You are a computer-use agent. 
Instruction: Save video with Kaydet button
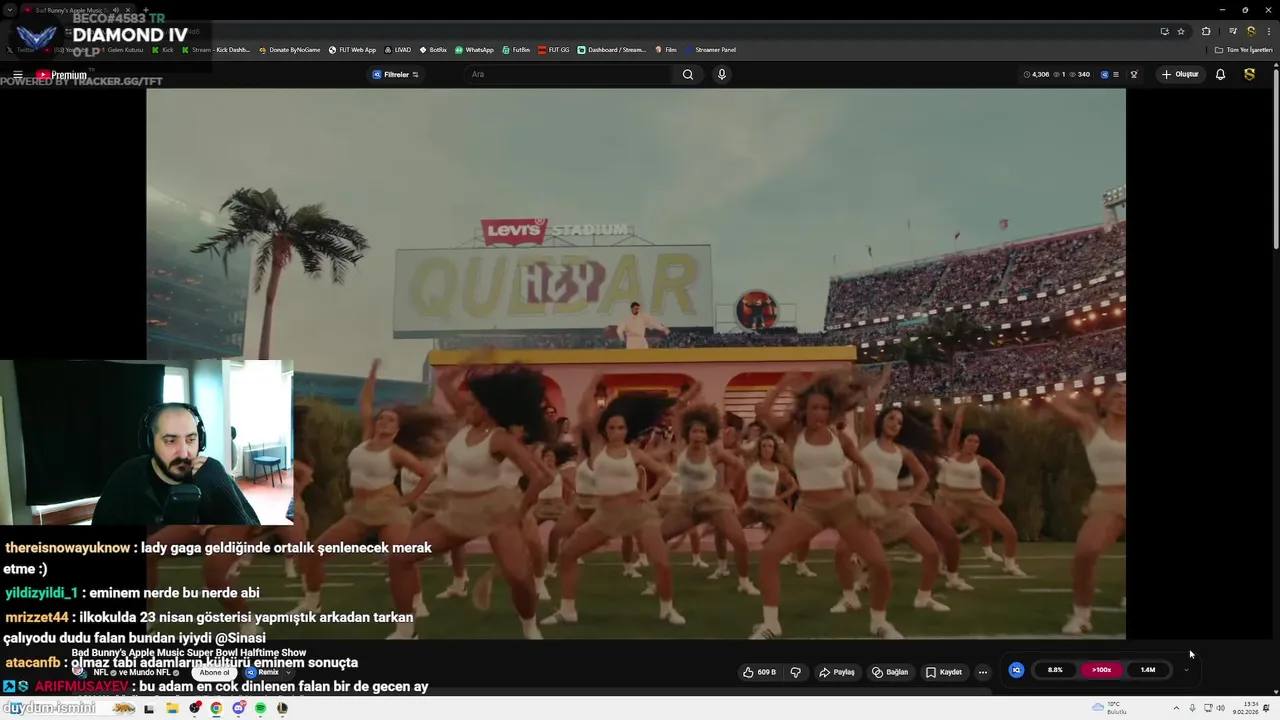click(944, 672)
